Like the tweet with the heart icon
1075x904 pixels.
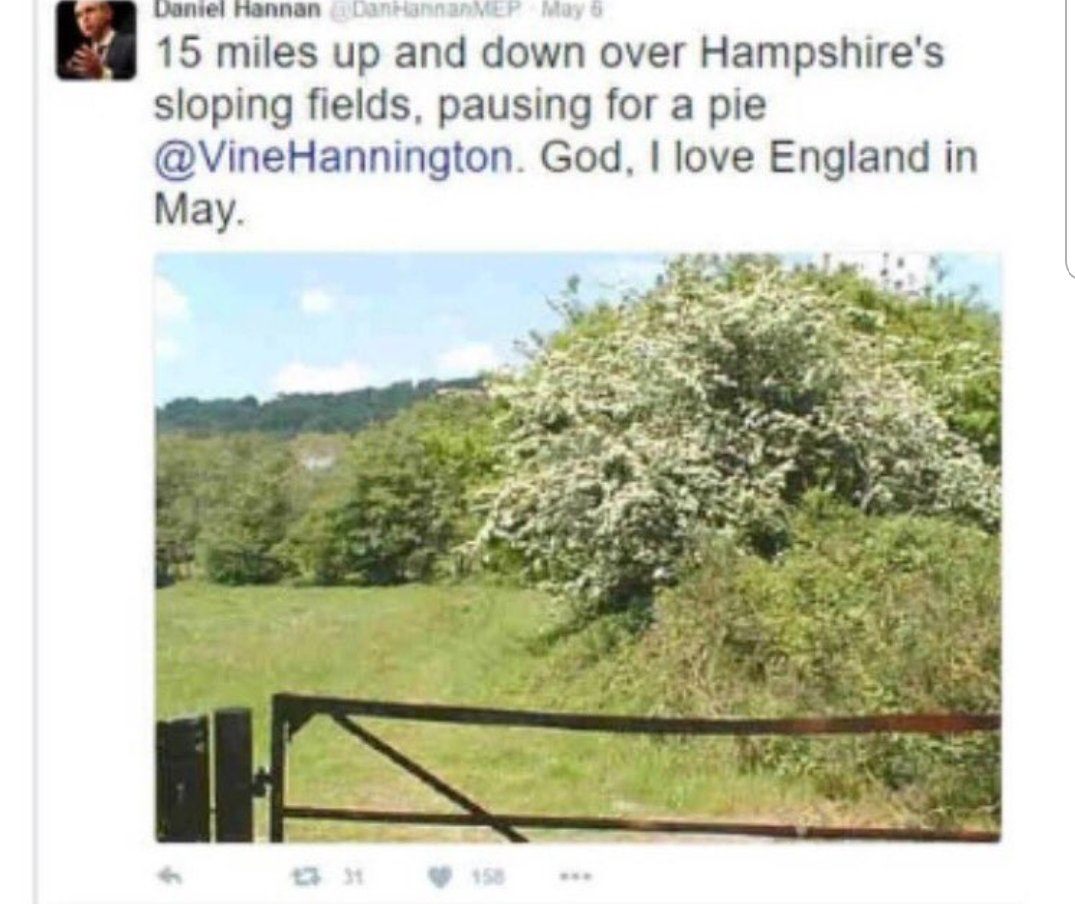point(437,875)
